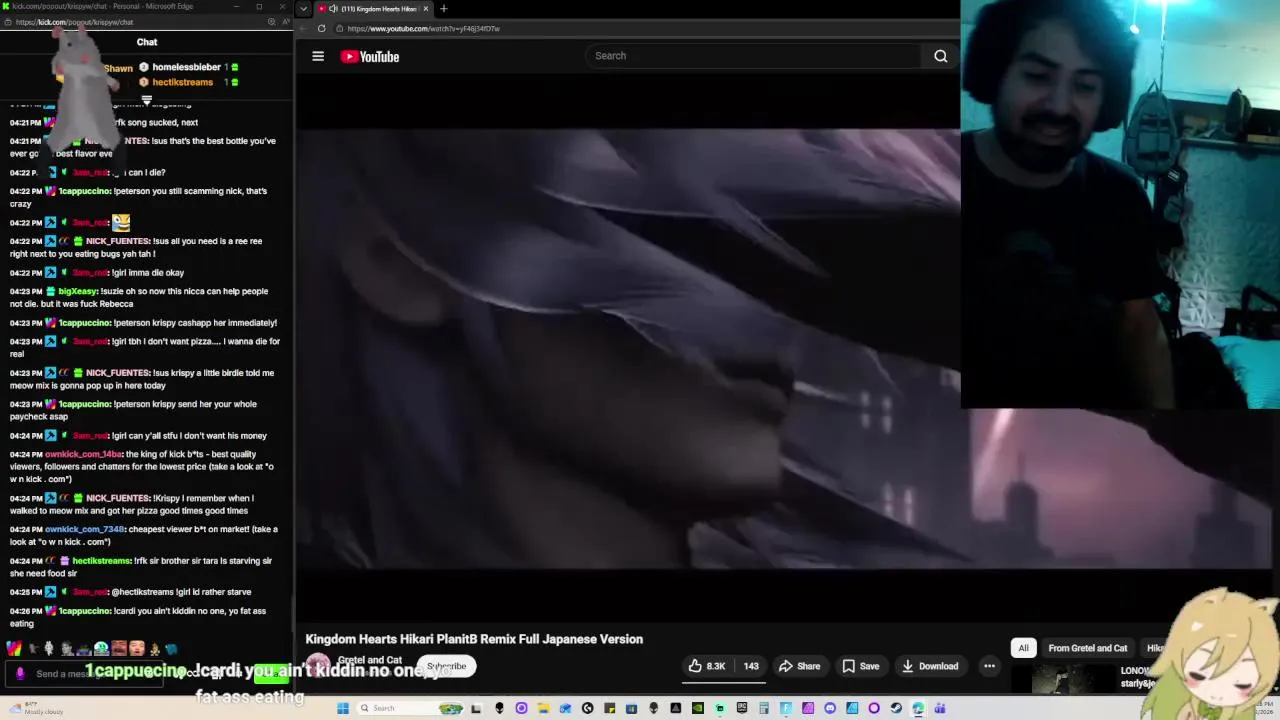Click the YouTube address bar URL
The height and width of the screenshot is (720, 1280).
pyautogui.click(x=424, y=28)
